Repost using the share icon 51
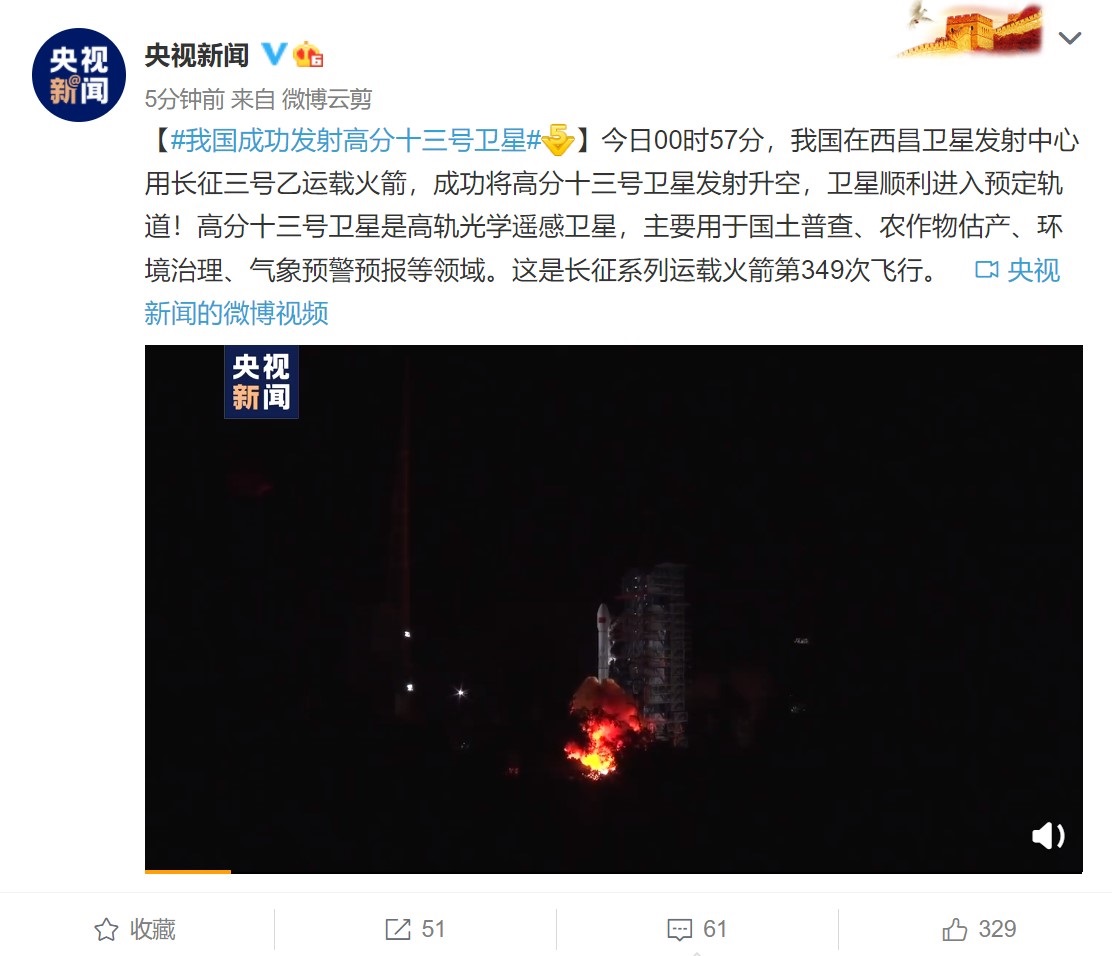The height and width of the screenshot is (956, 1112). 415,929
